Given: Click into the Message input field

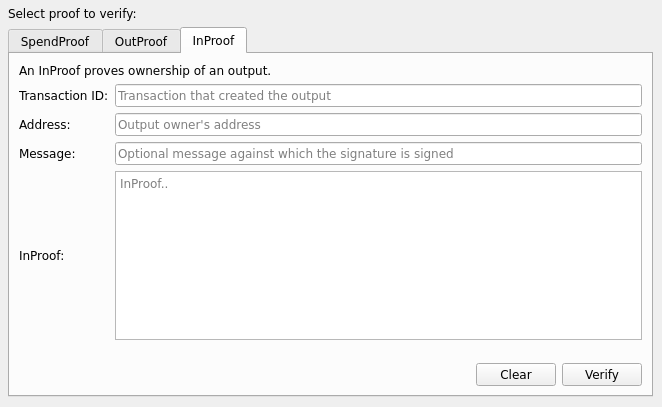Looking at the screenshot, I should [x=378, y=154].
